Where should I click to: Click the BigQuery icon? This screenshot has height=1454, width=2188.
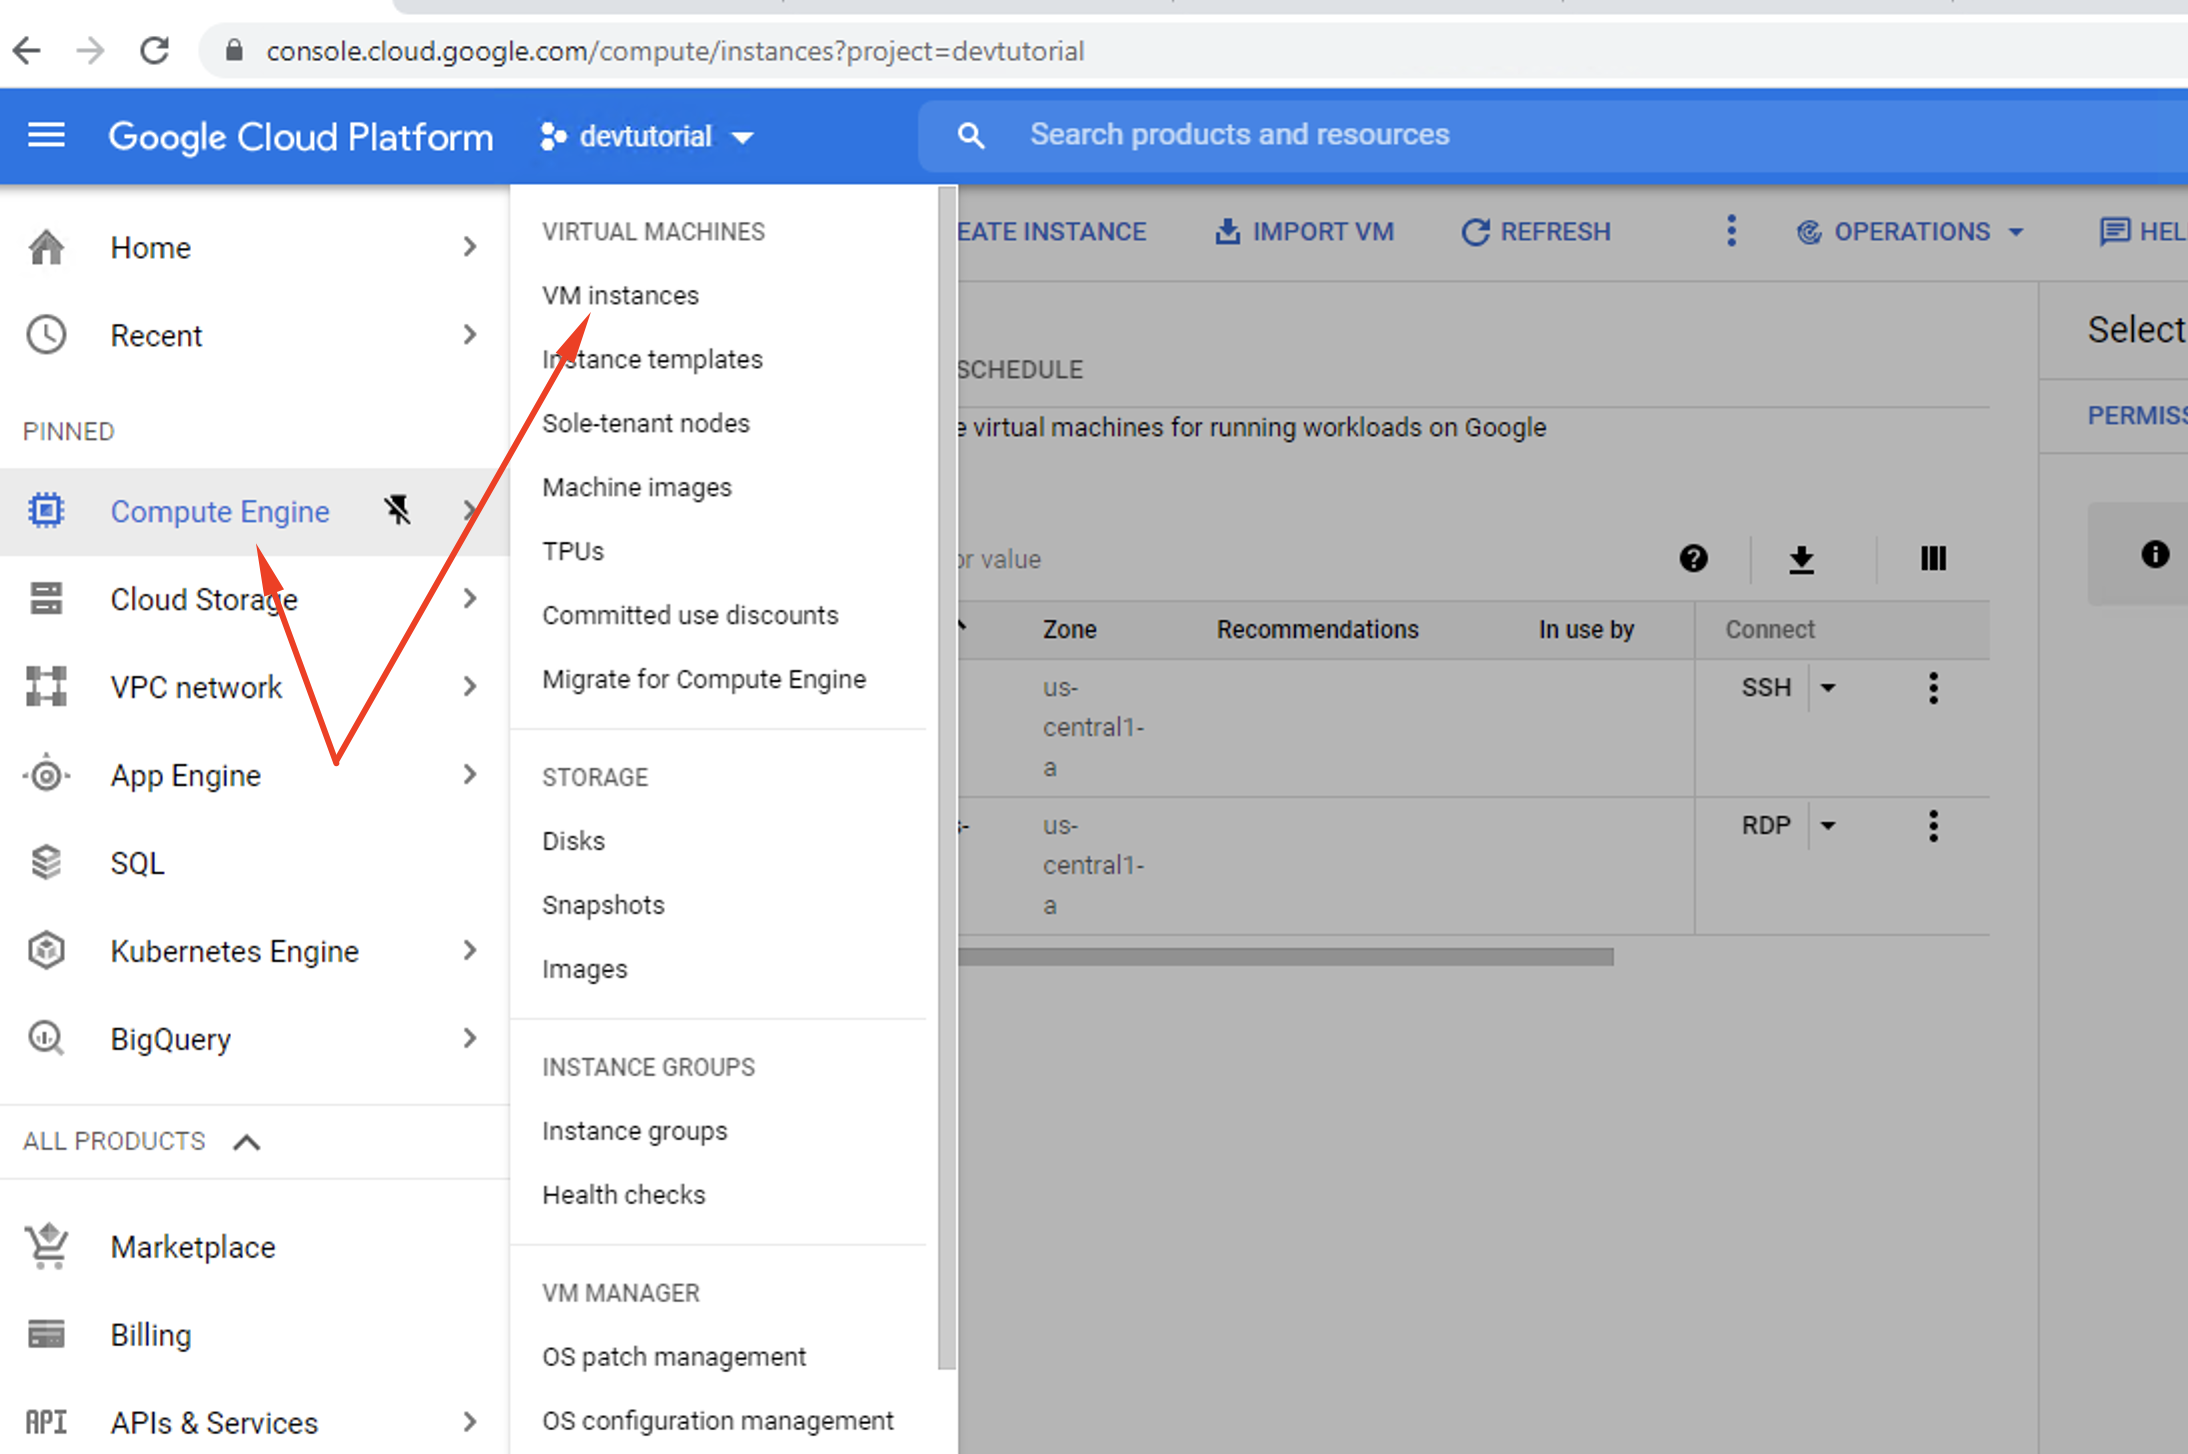(46, 1038)
